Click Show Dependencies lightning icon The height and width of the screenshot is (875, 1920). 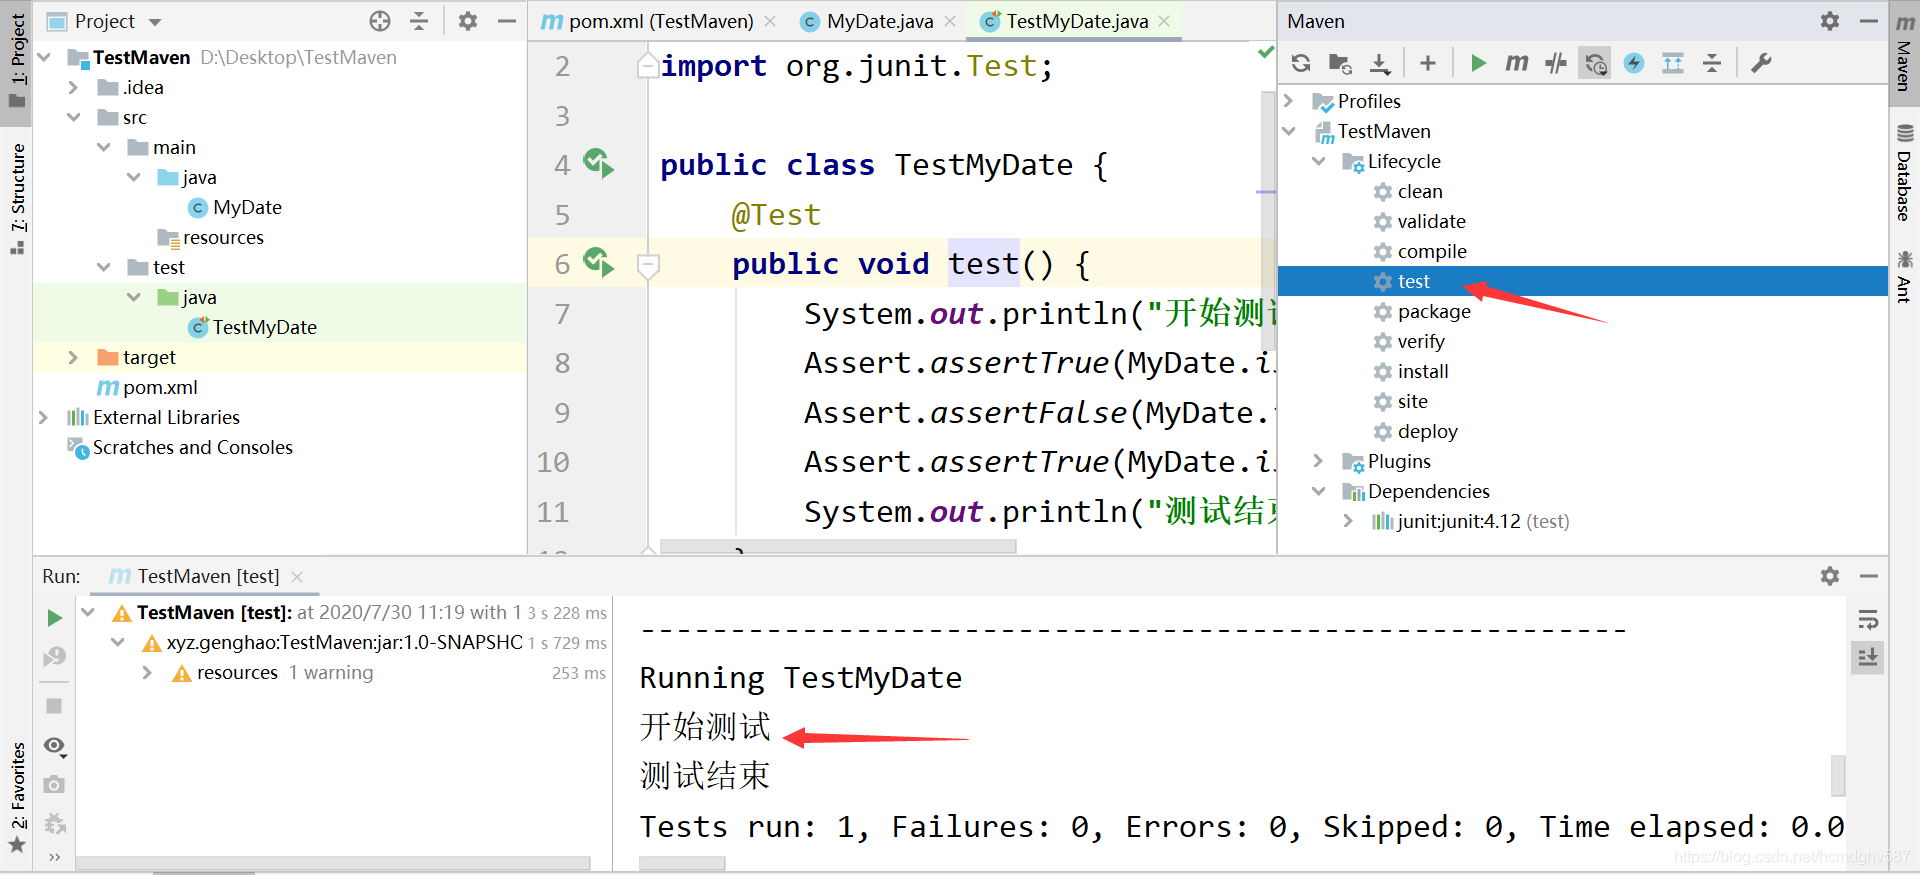point(1634,63)
